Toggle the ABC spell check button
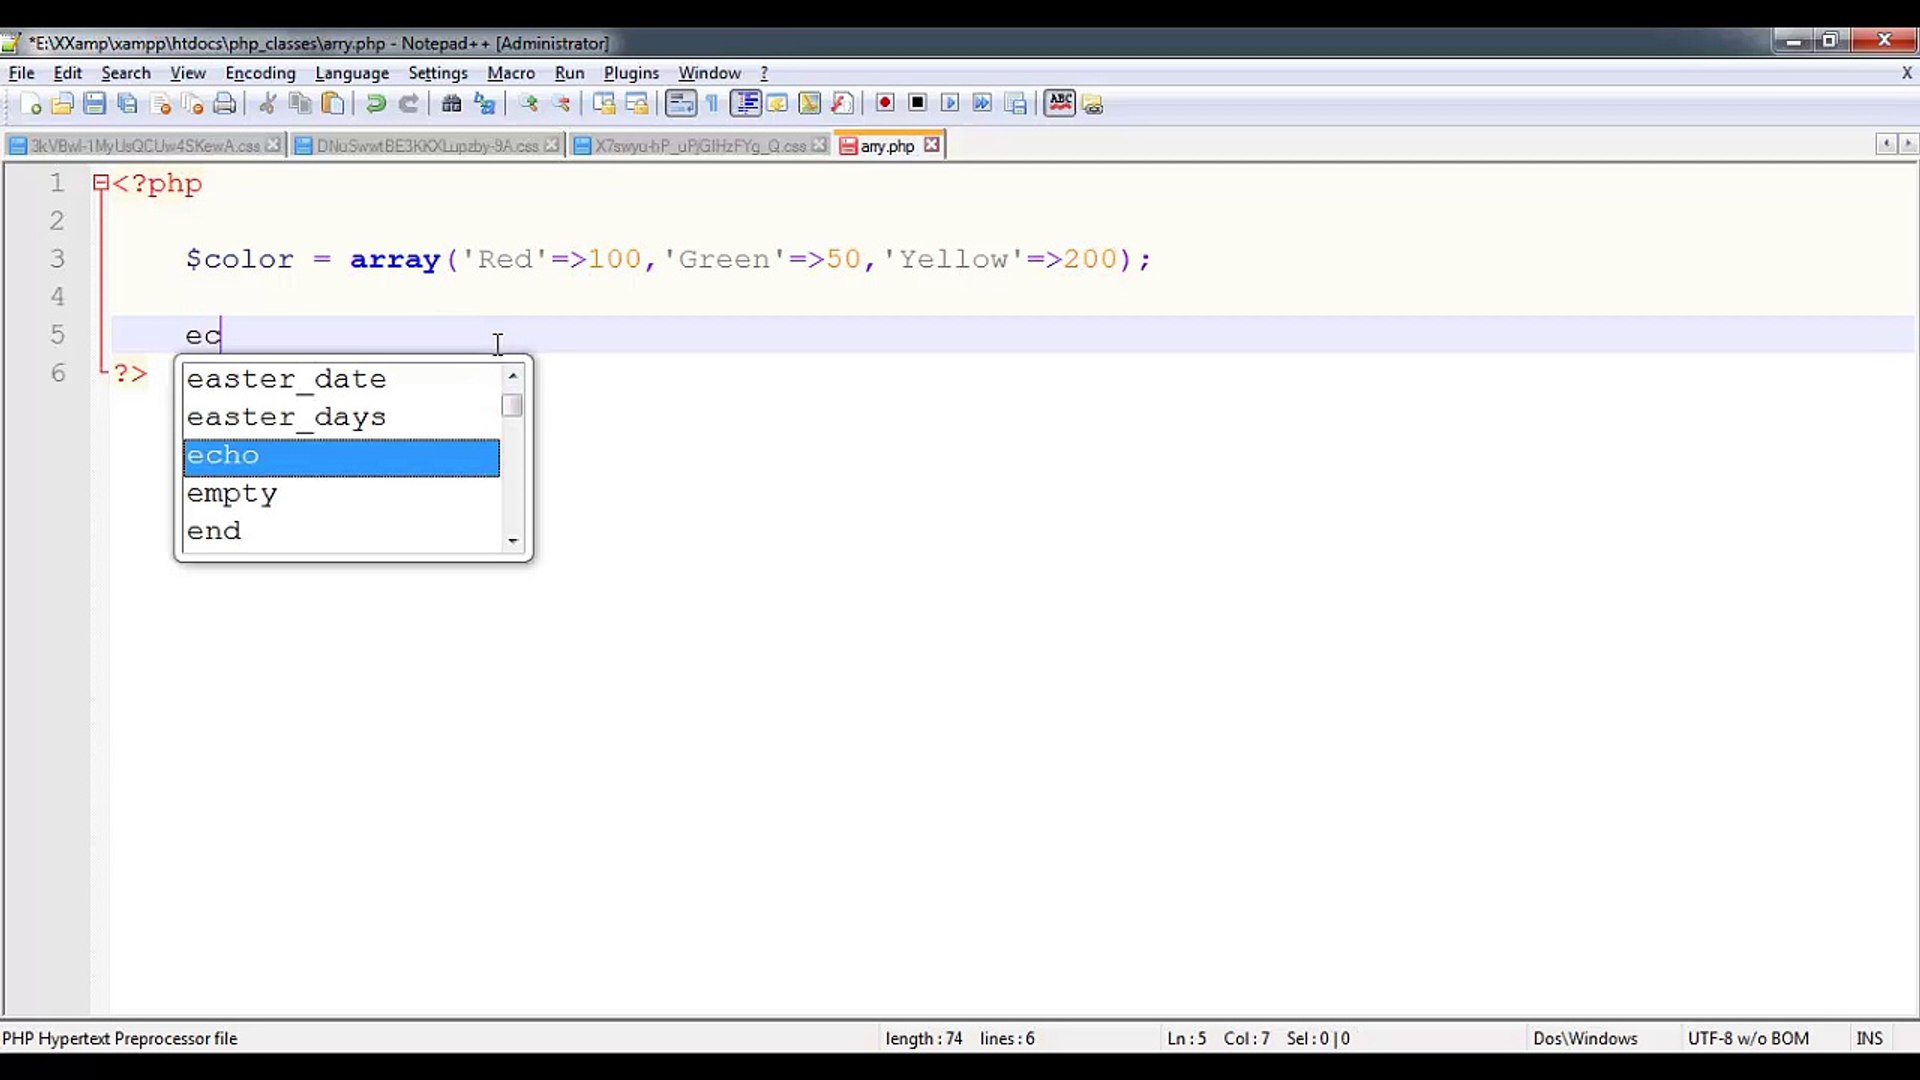The image size is (1920, 1080). (x=1060, y=103)
